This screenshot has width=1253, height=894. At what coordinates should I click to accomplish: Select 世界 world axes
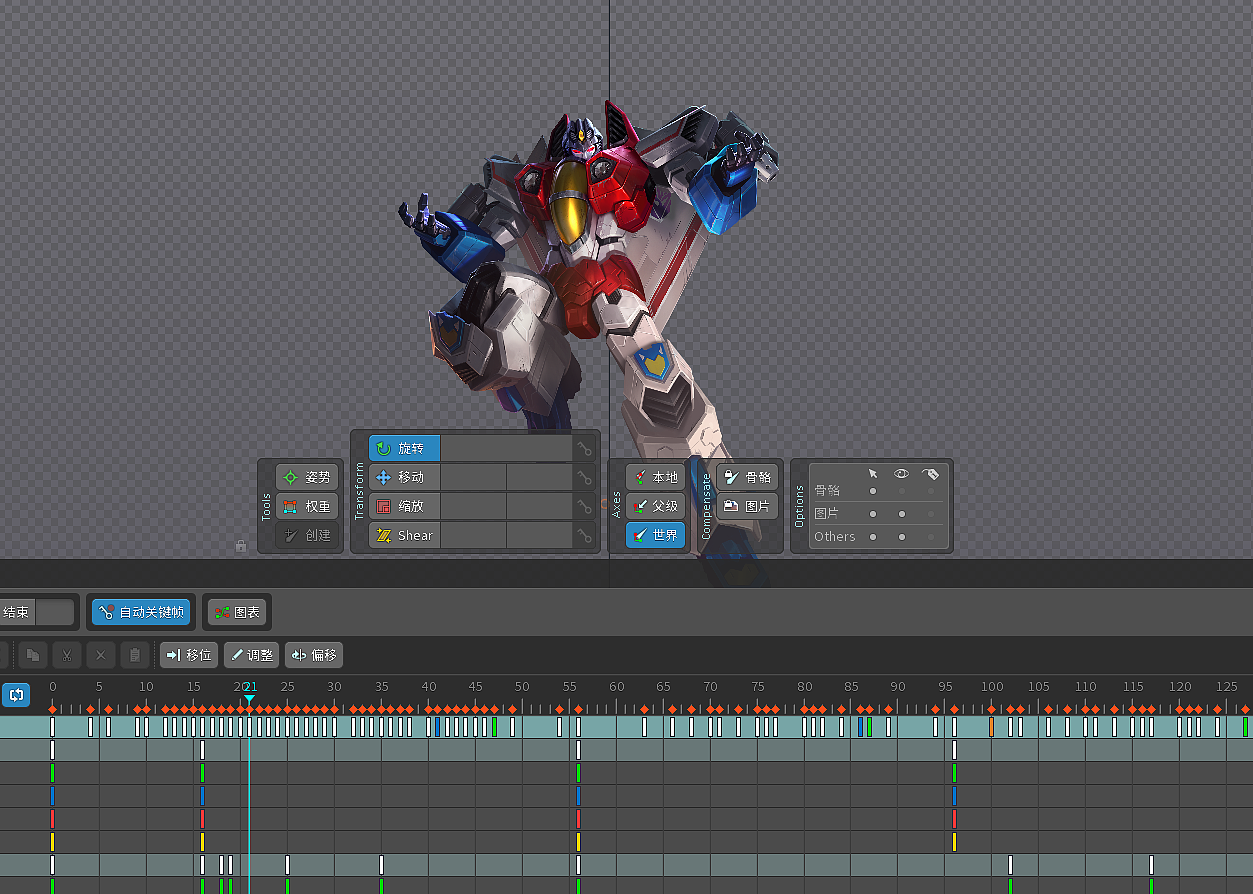tap(655, 535)
